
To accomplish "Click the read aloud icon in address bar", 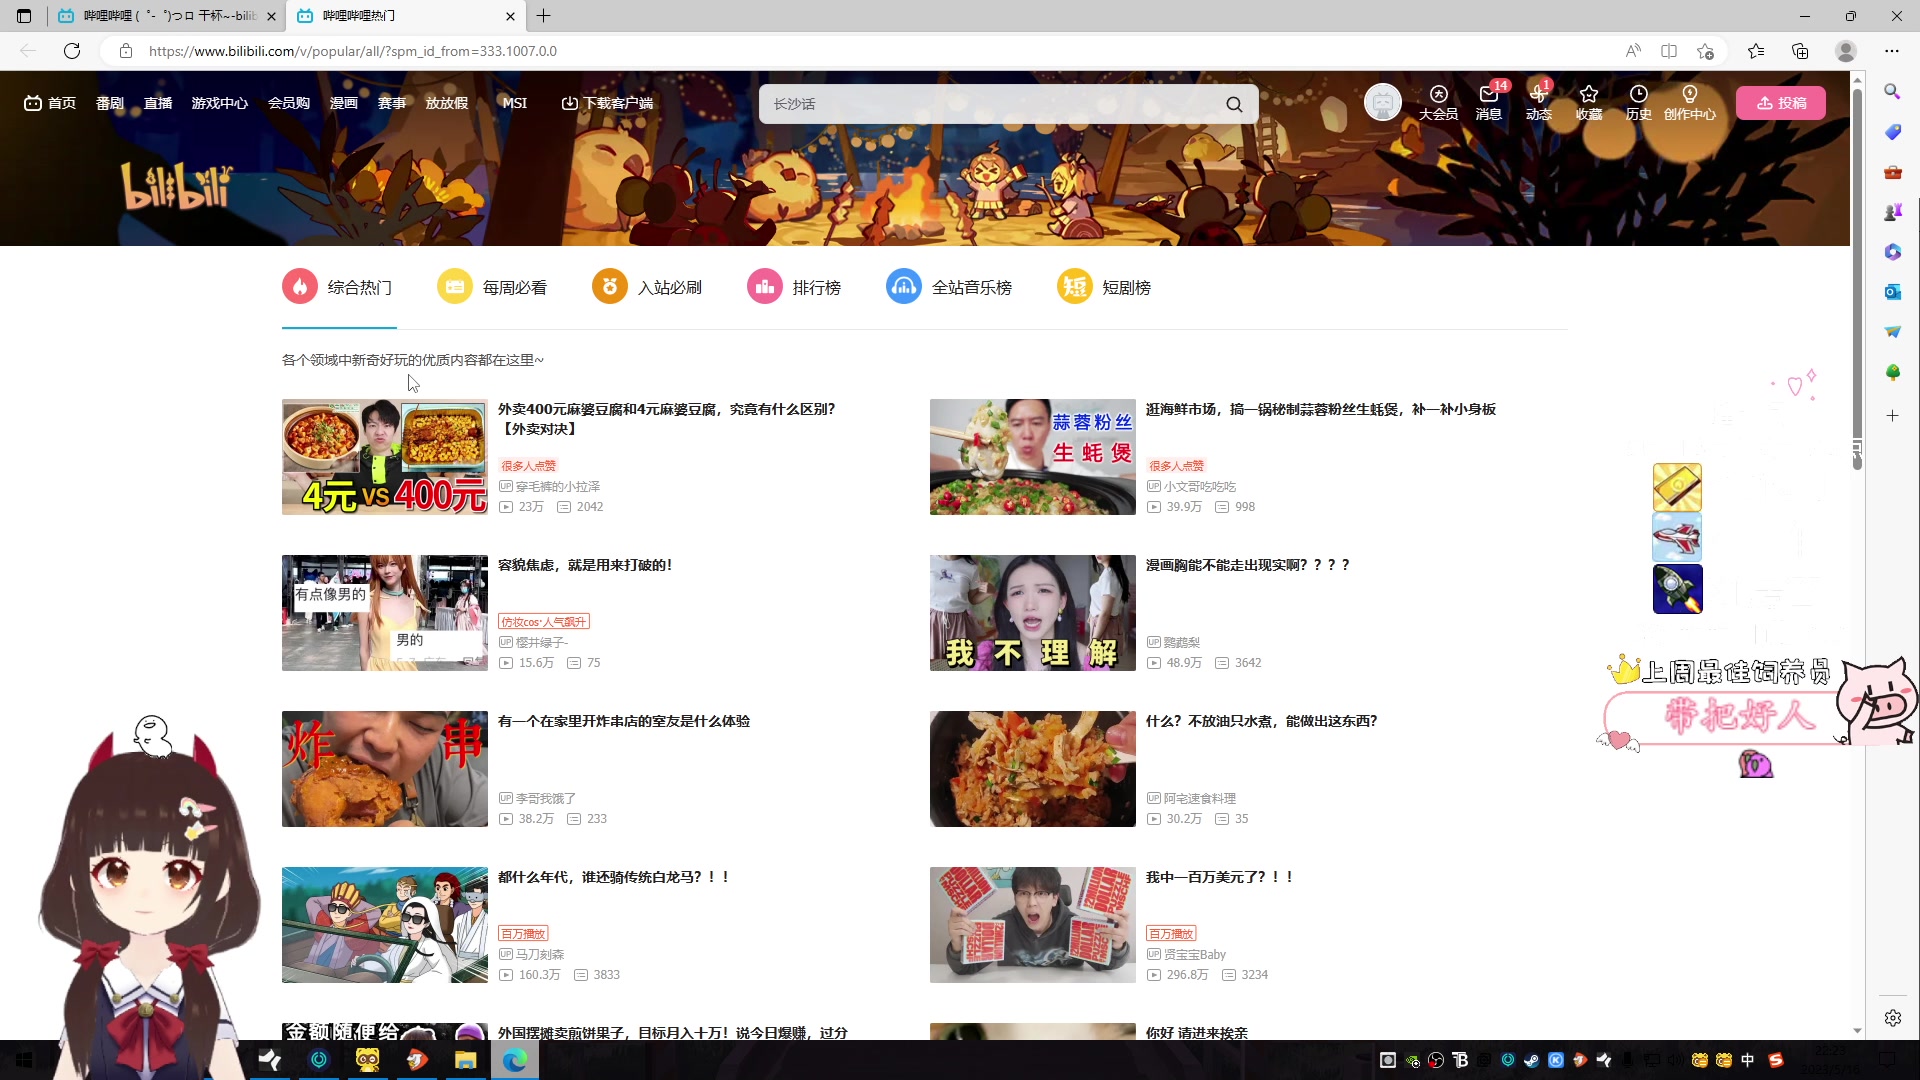I will pos(1633,51).
